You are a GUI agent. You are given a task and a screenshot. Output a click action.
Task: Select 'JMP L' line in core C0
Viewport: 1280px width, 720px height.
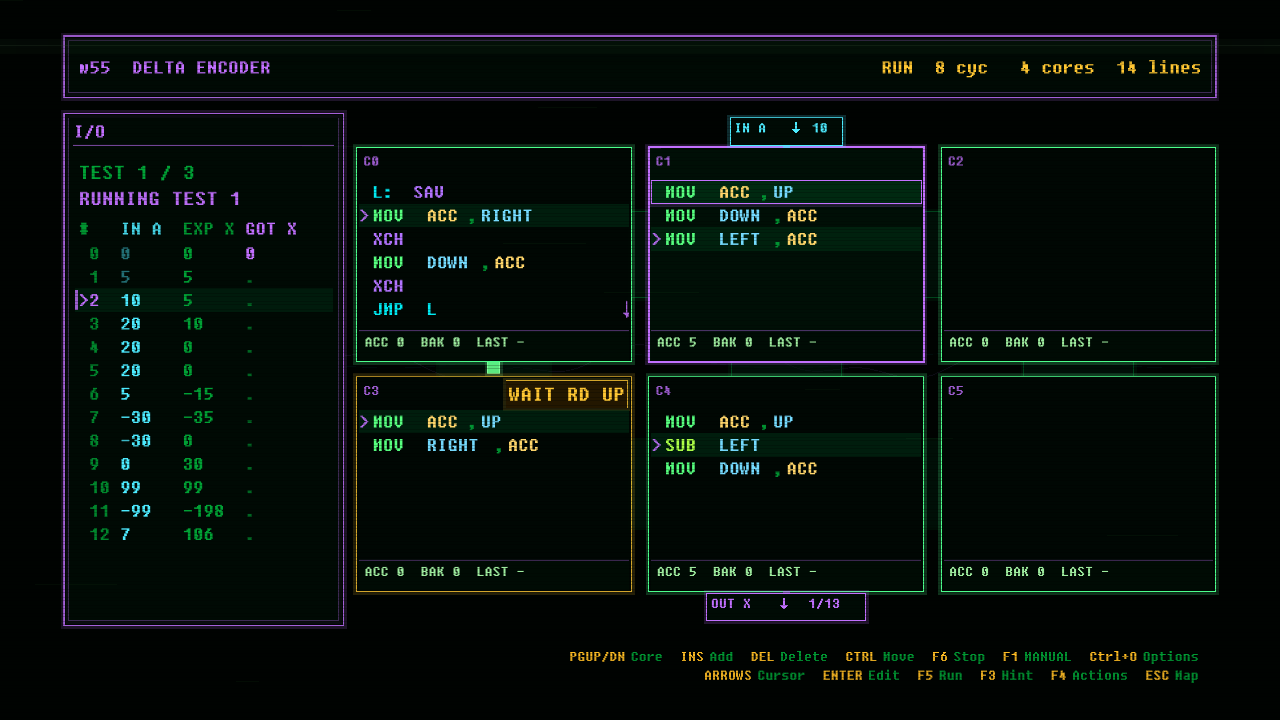click(x=494, y=309)
